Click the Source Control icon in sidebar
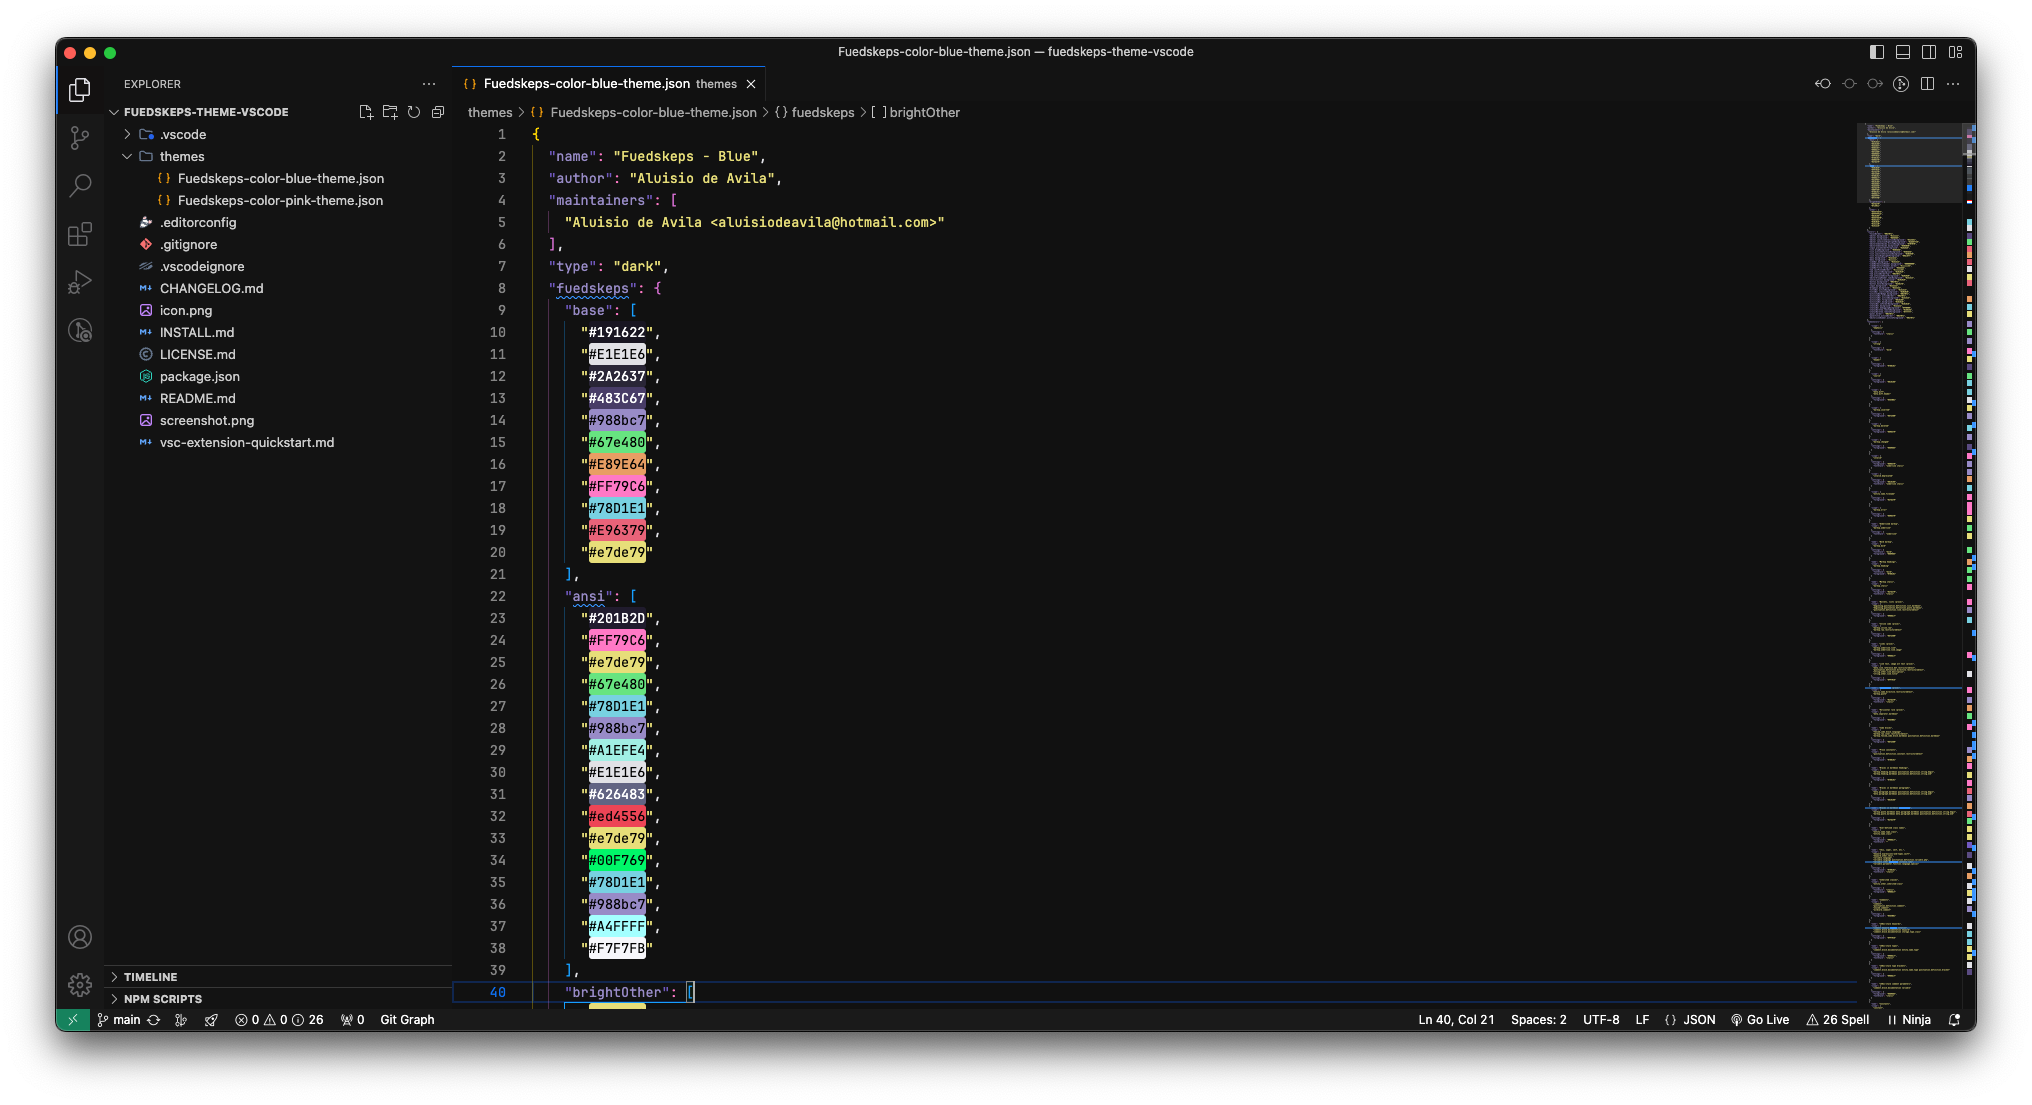 79,135
